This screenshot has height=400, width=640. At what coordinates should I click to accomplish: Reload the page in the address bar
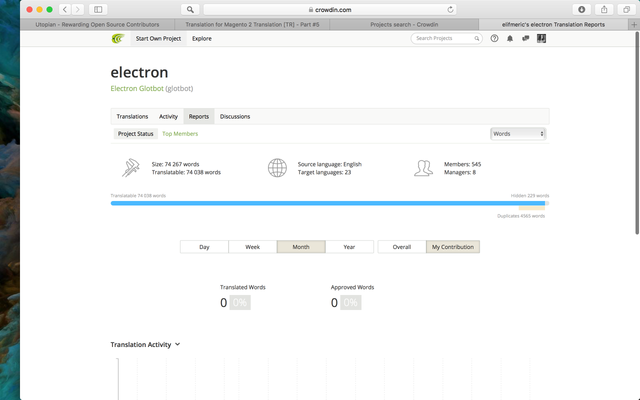(x=451, y=9)
